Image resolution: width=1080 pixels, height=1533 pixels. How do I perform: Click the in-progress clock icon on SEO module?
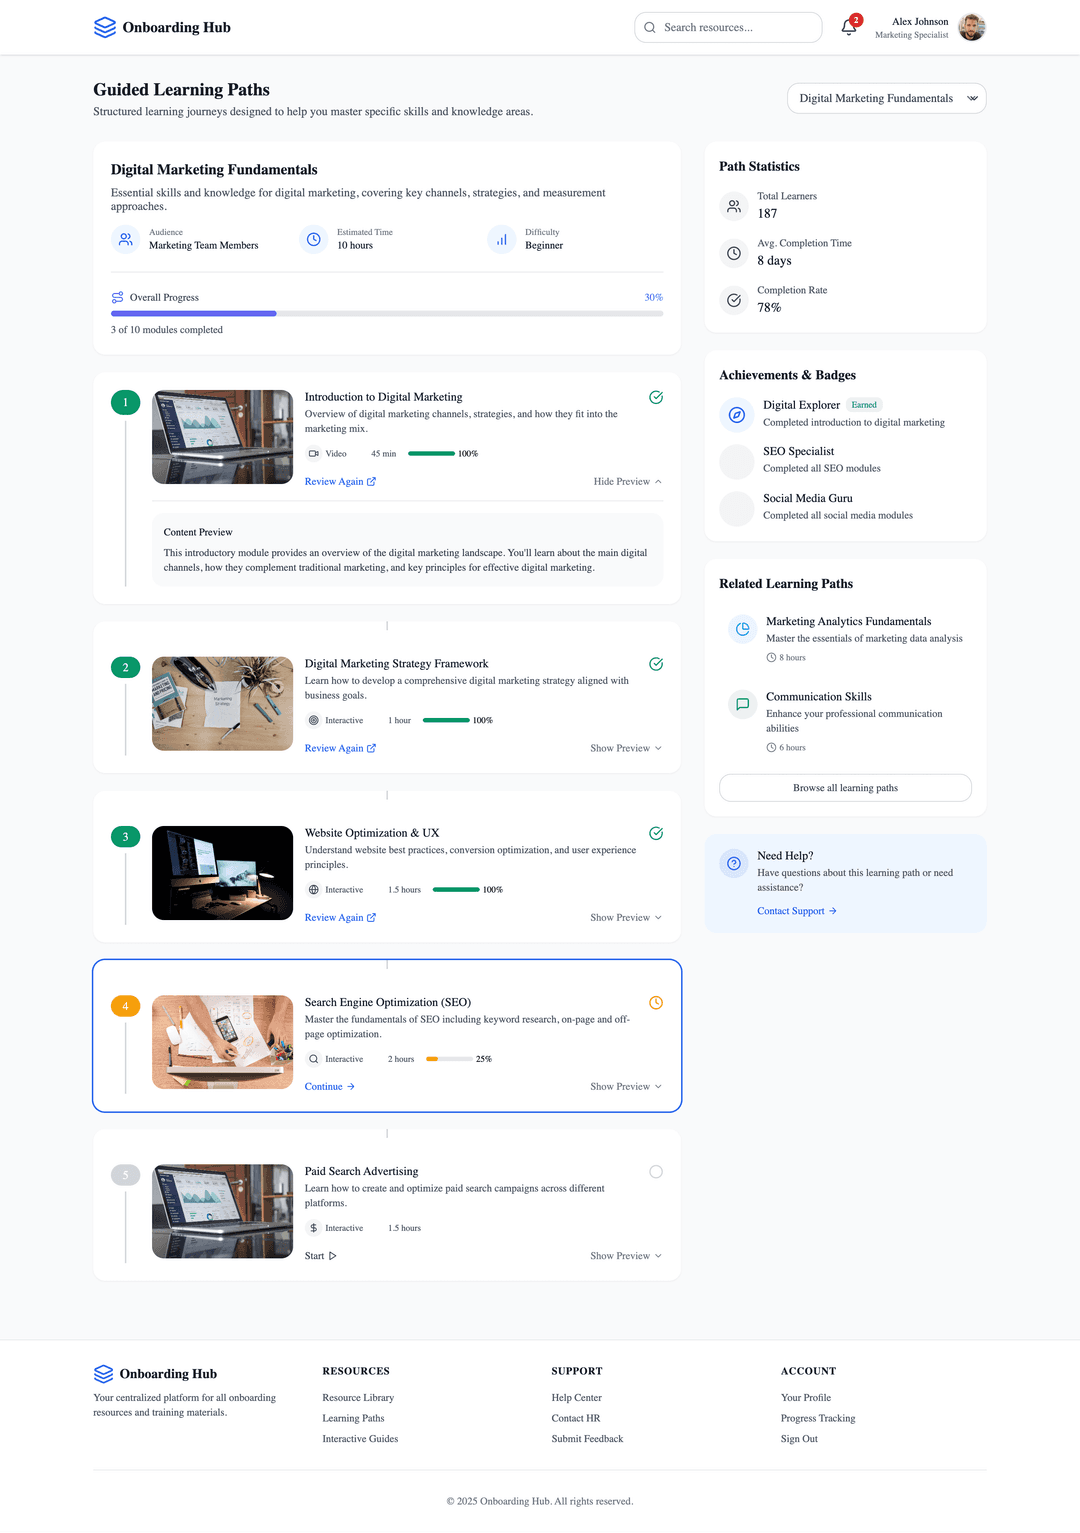pos(656,1003)
